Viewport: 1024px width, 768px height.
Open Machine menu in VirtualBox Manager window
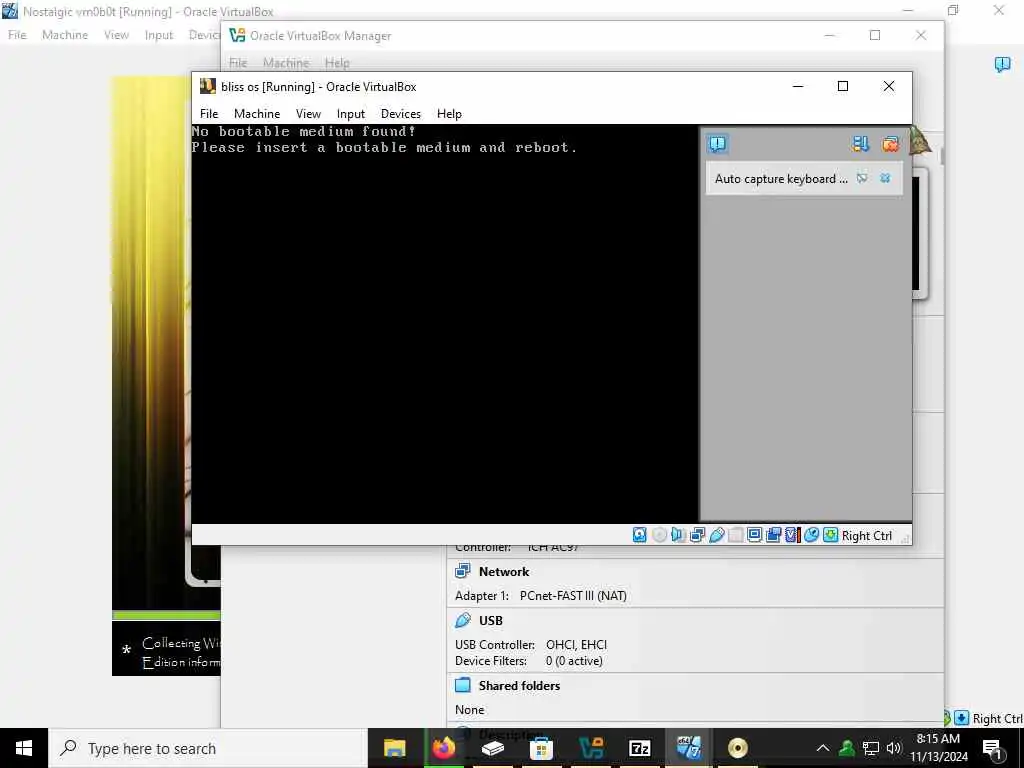[286, 63]
